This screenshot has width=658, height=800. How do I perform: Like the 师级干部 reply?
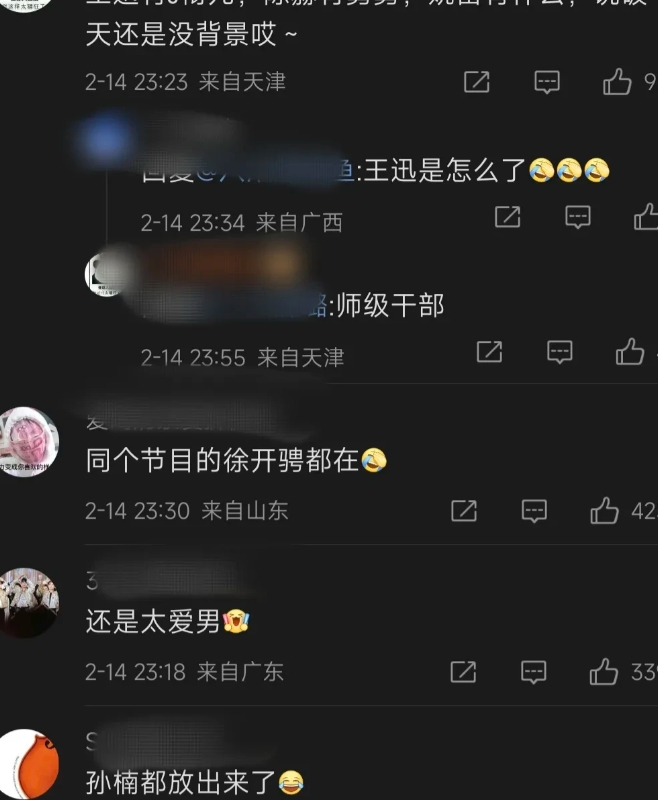coord(630,352)
